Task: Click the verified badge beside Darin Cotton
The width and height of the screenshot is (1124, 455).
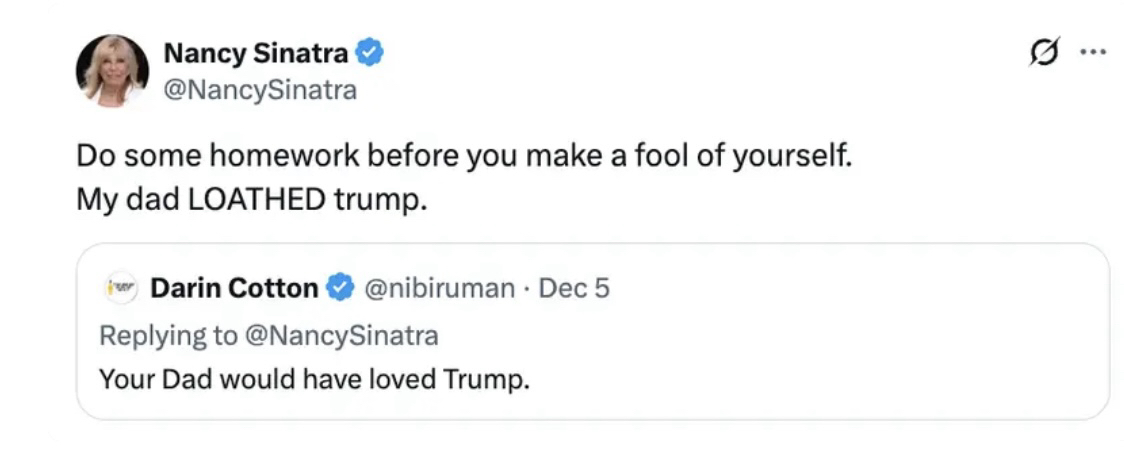Action: (341, 289)
